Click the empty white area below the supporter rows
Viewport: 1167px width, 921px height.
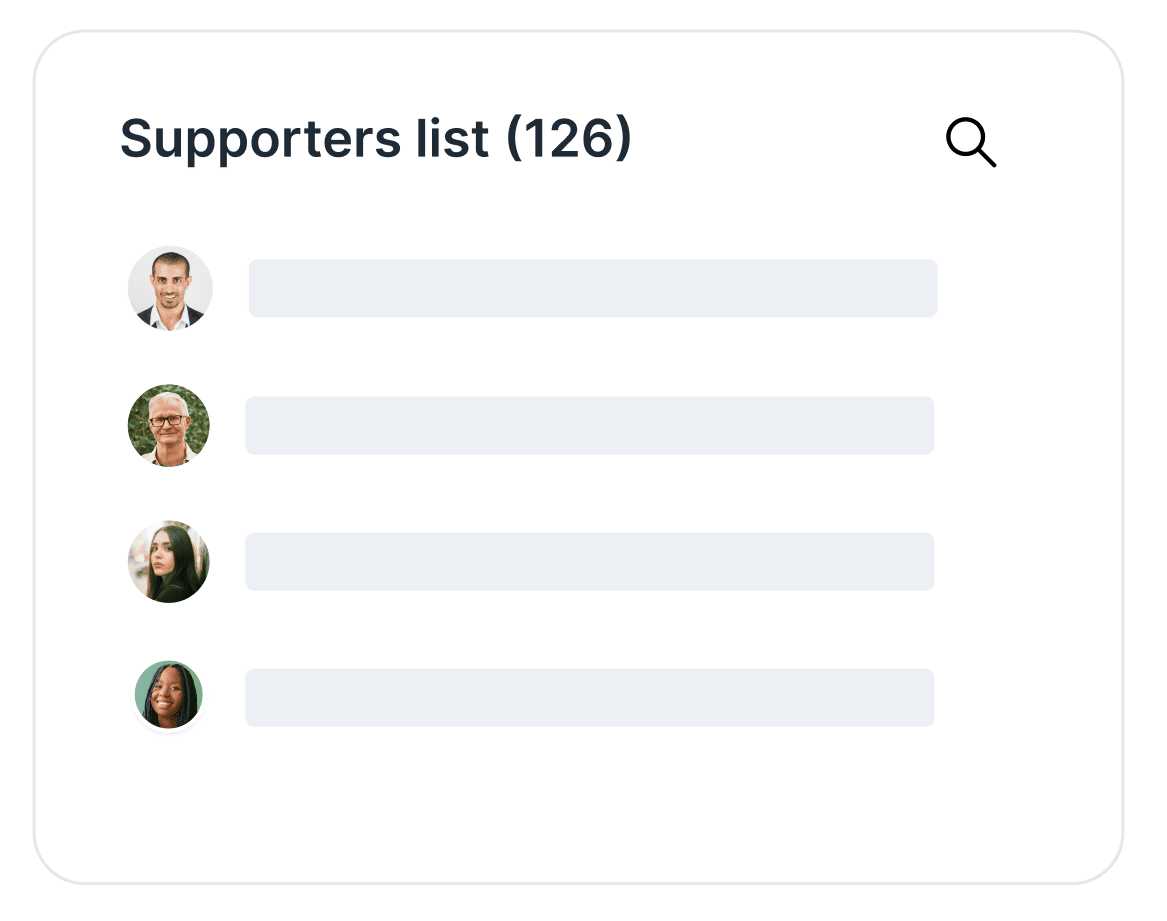[580, 800]
